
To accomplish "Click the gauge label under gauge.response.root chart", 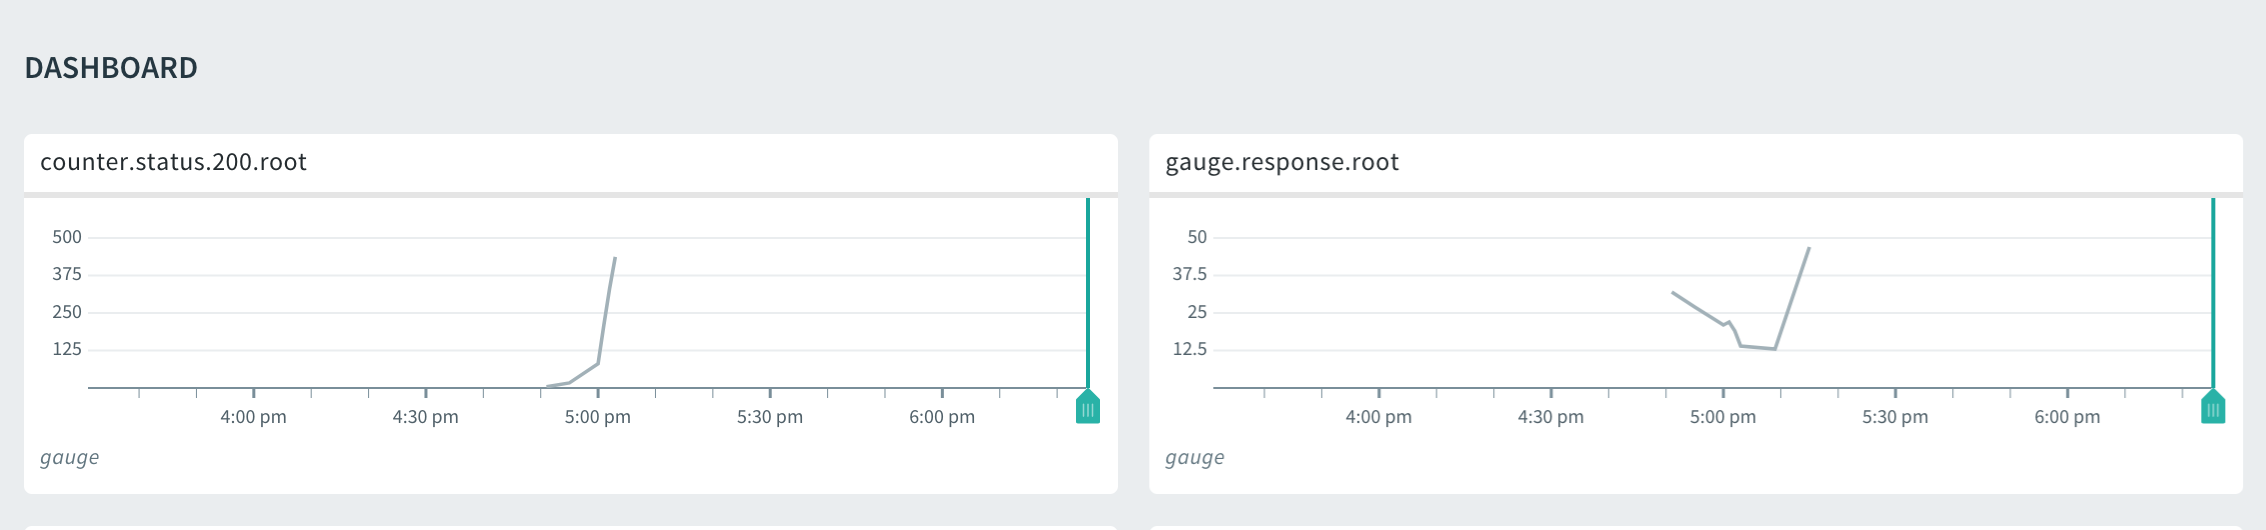I will 1194,457.
